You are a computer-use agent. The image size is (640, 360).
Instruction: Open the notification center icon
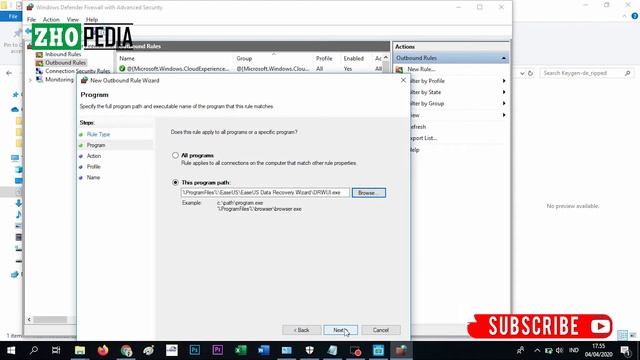click(625, 350)
